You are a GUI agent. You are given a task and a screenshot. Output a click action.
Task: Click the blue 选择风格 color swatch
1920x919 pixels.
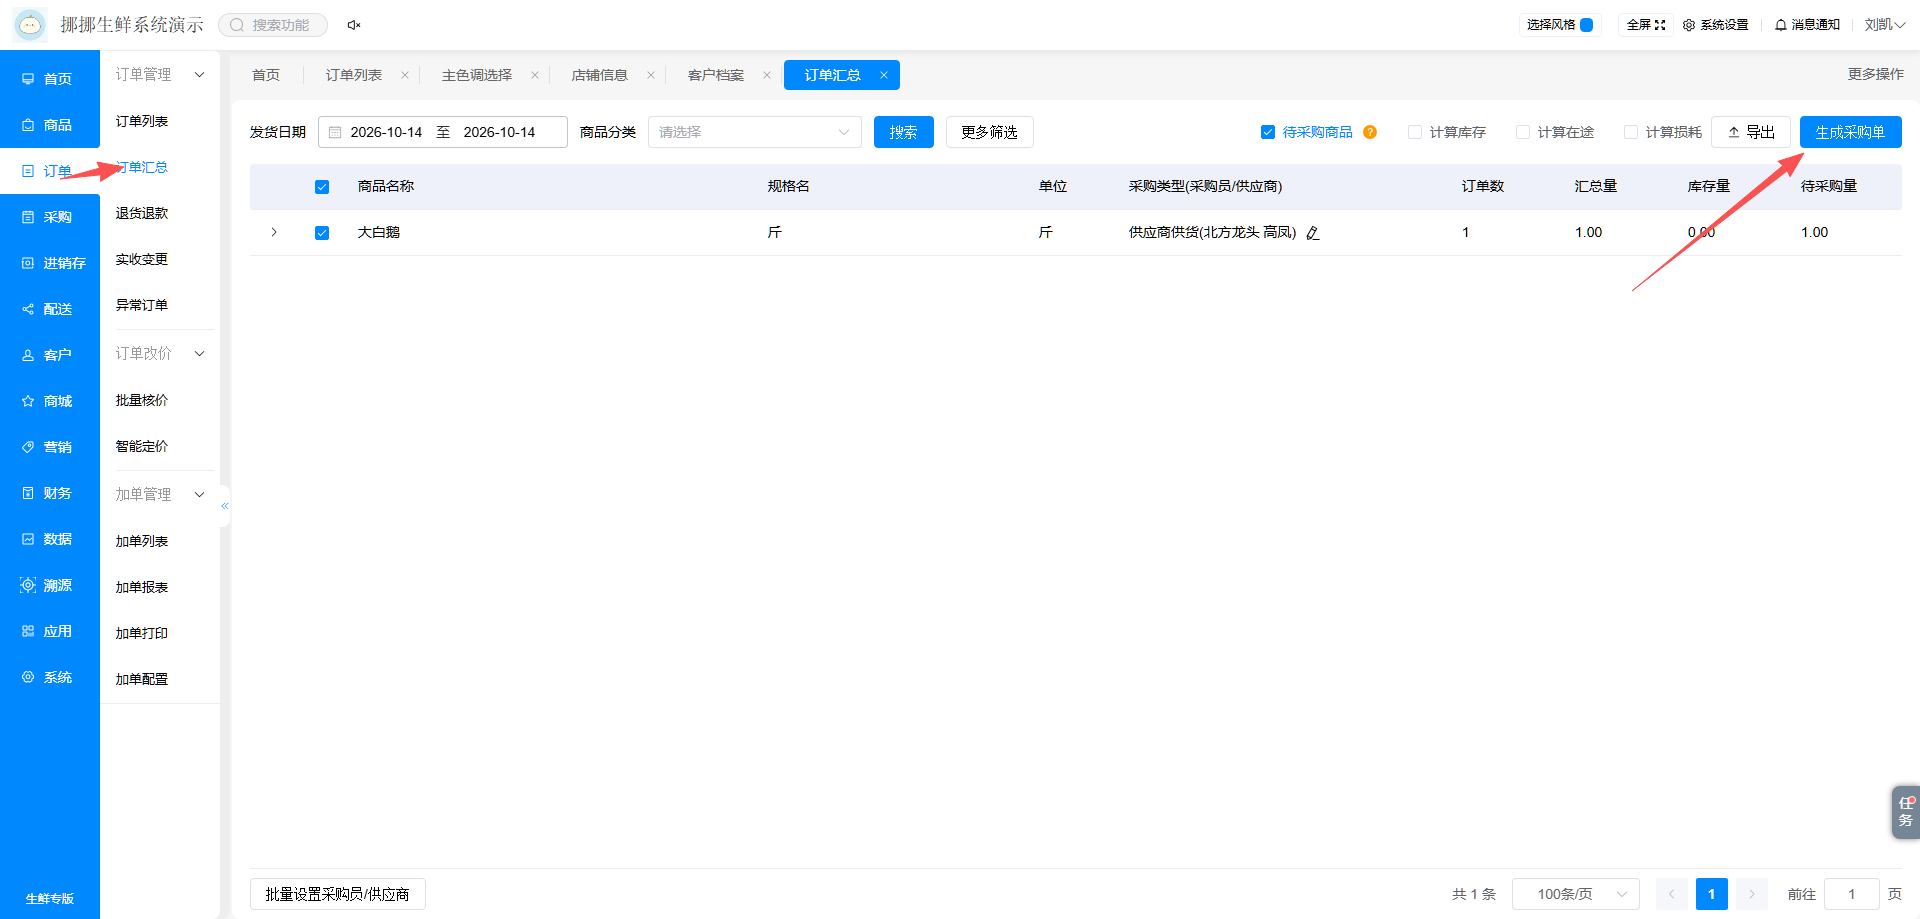coord(1586,25)
